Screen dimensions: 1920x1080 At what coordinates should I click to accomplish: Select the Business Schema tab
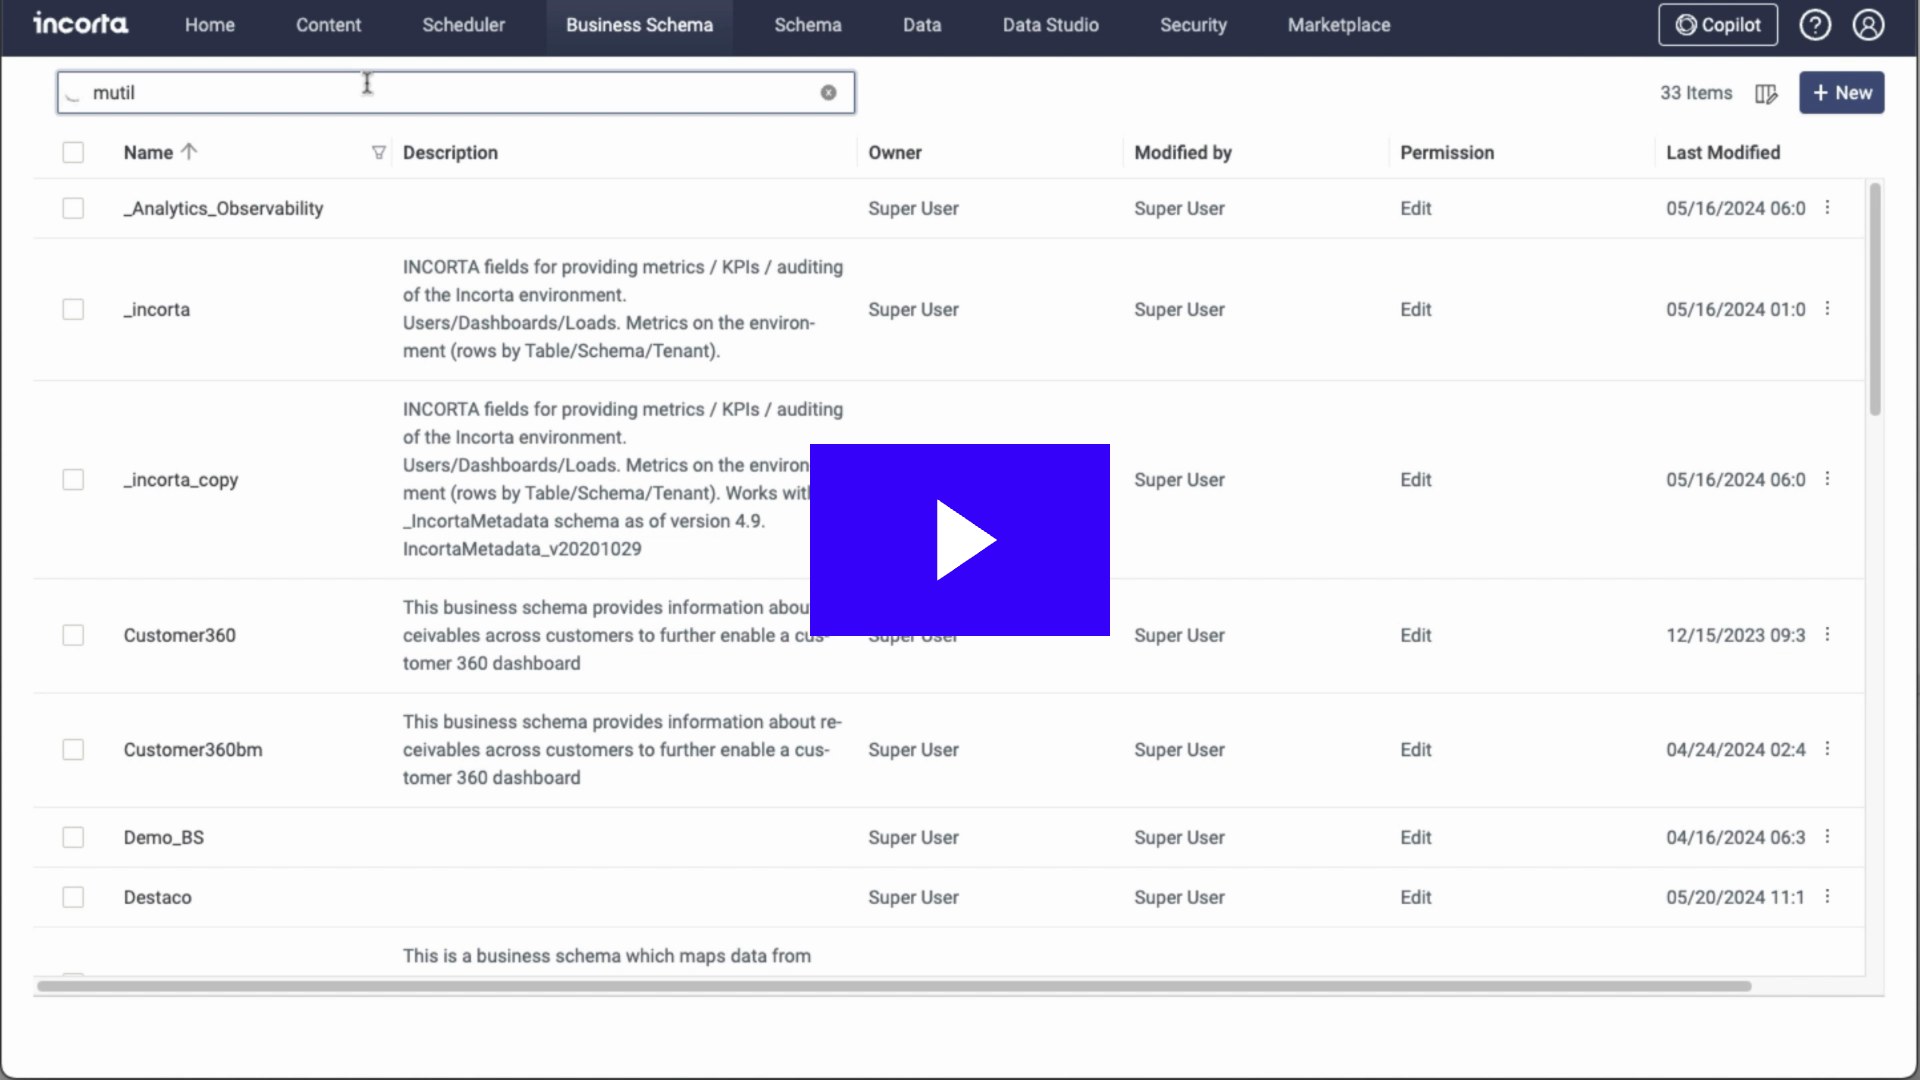click(x=639, y=25)
